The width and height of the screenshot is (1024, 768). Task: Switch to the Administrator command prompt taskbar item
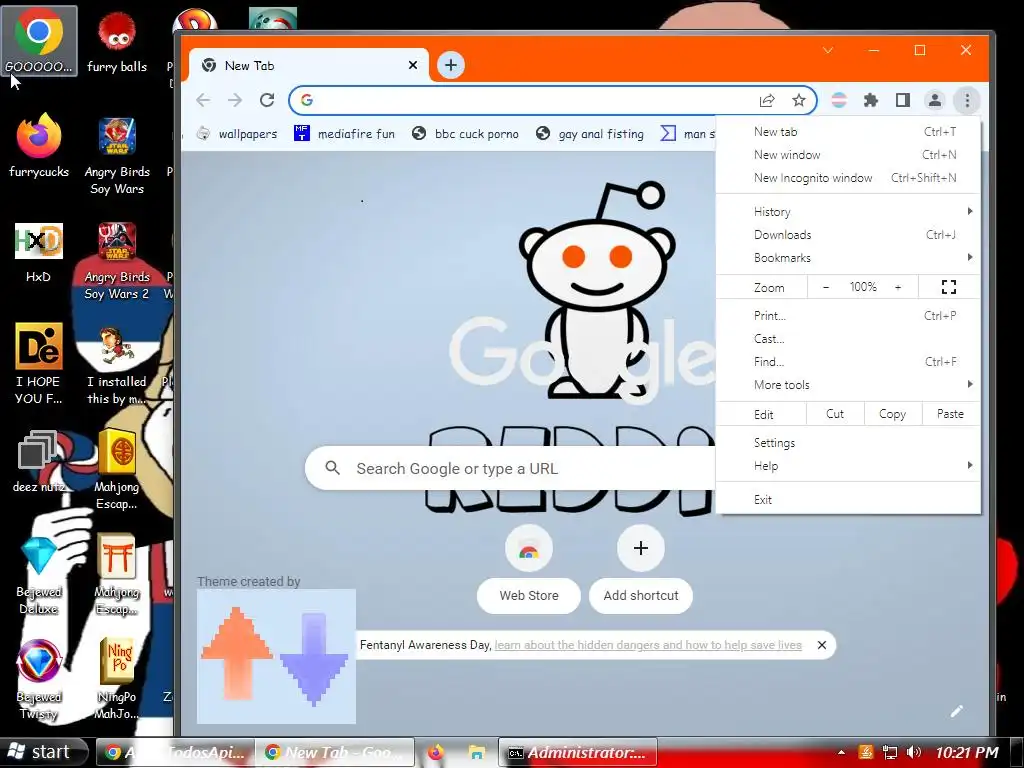click(x=577, y=752)
